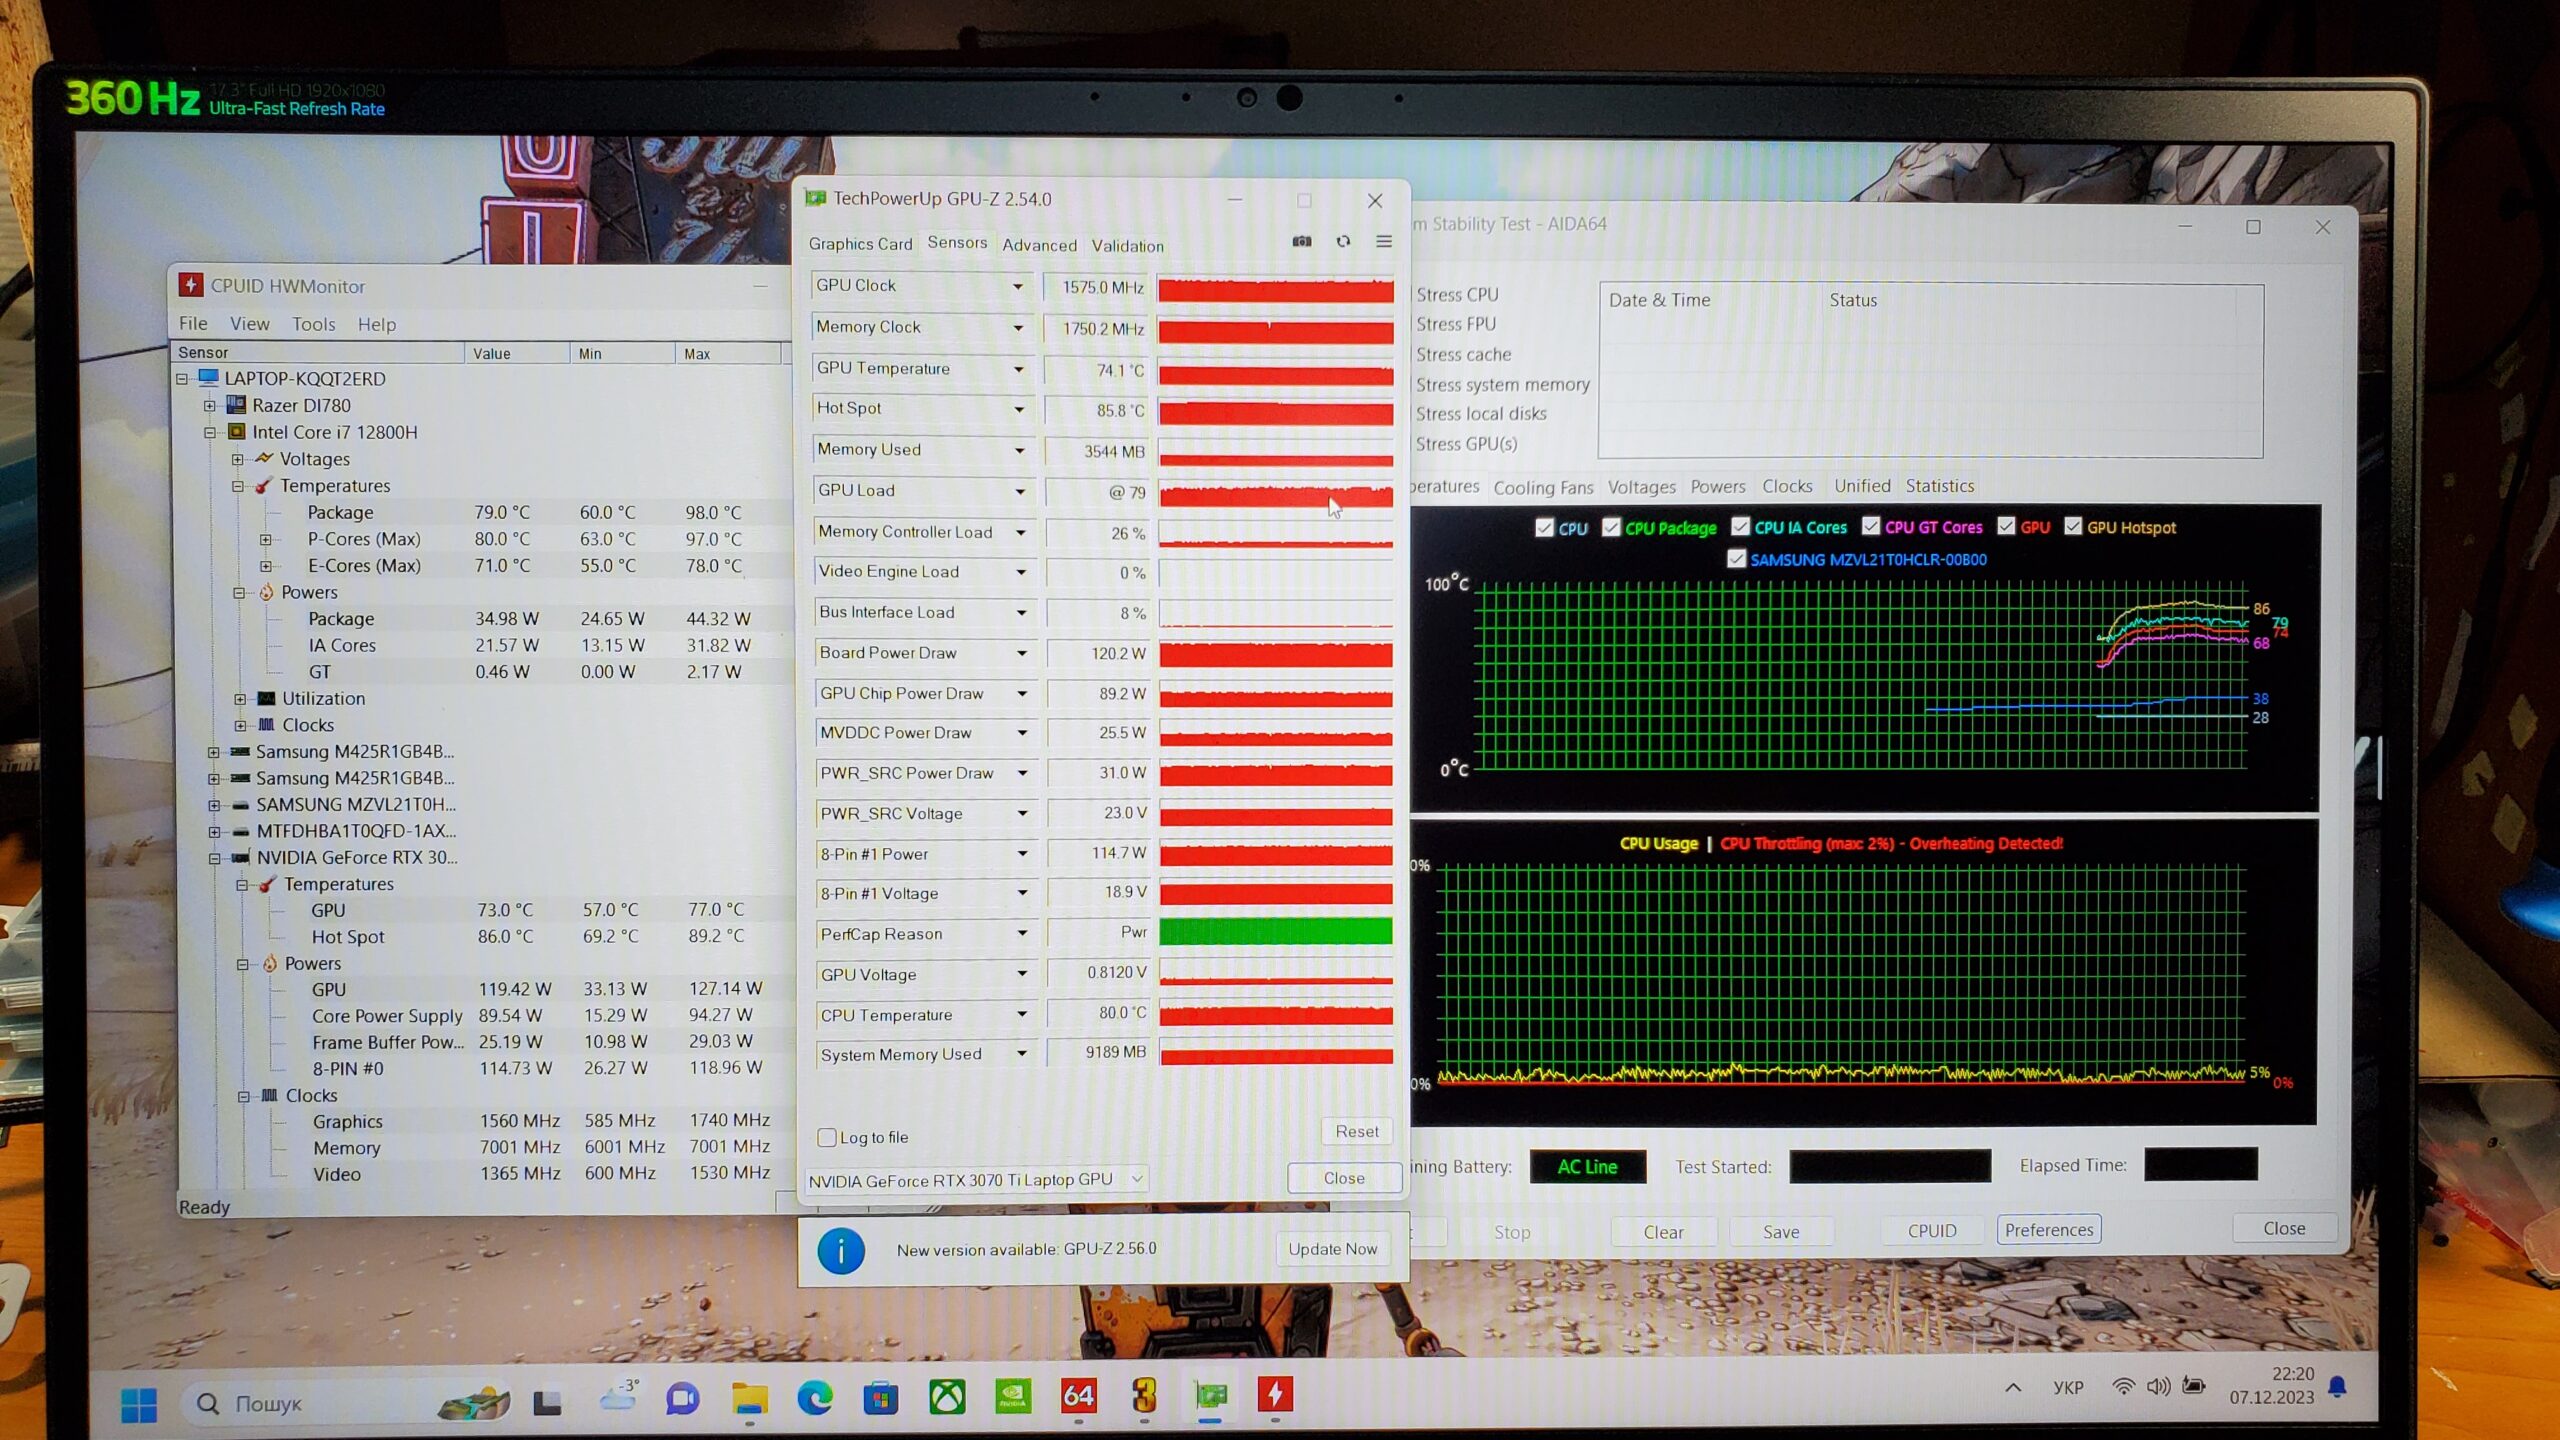The image size is (2560, 1440).
Task: Expand the Razer DI780 tree node
Action: (x=210, y=406)
